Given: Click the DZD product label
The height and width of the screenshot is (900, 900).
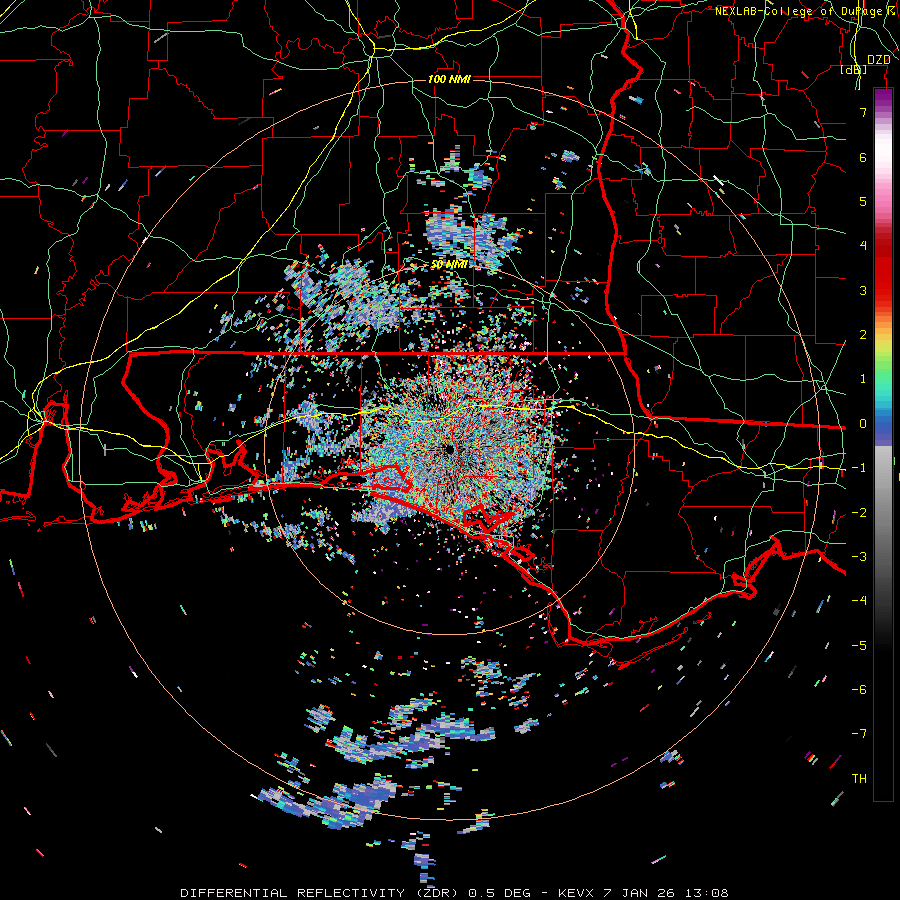Looking at the screenshot, I should point(879,60).
